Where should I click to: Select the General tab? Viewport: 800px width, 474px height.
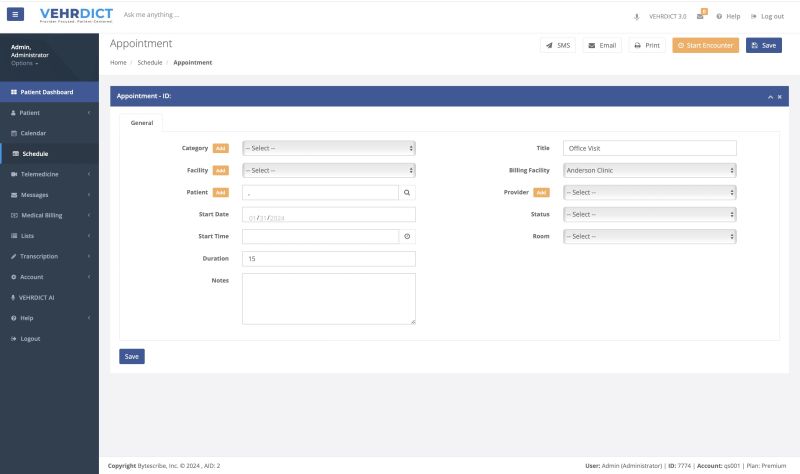coord(142,122)
